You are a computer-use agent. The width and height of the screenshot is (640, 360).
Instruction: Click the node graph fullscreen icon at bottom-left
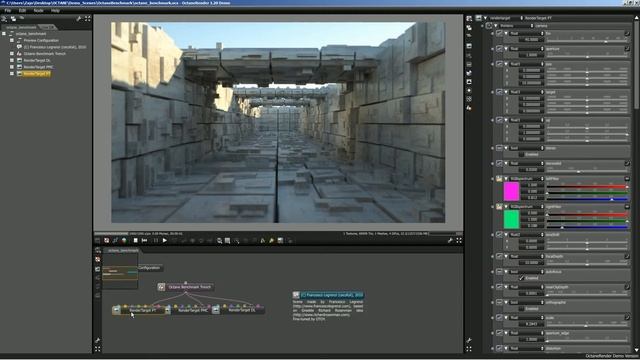(98, 349)
